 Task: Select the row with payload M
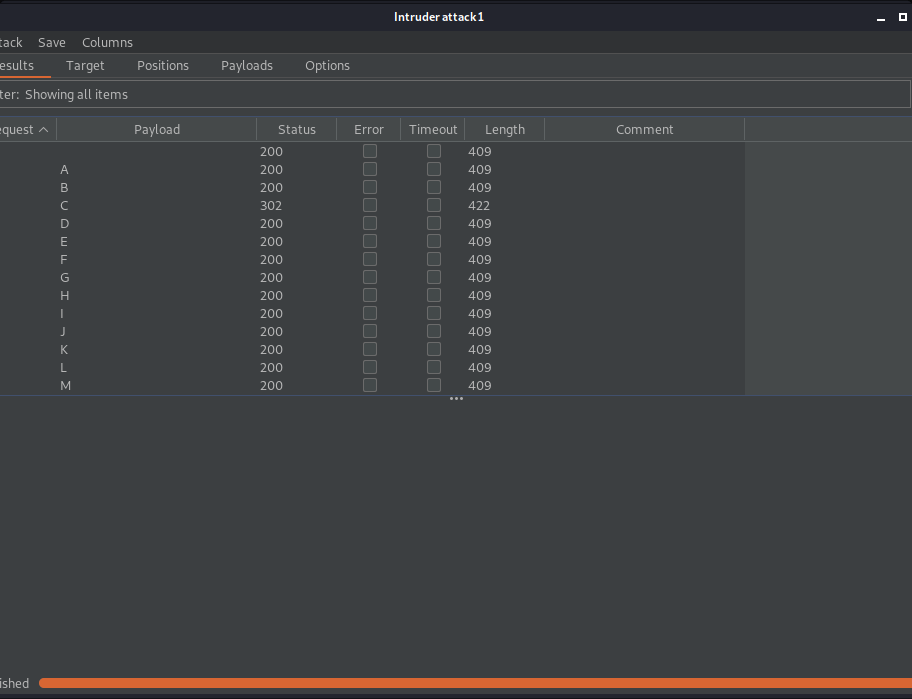click(372, 386)
